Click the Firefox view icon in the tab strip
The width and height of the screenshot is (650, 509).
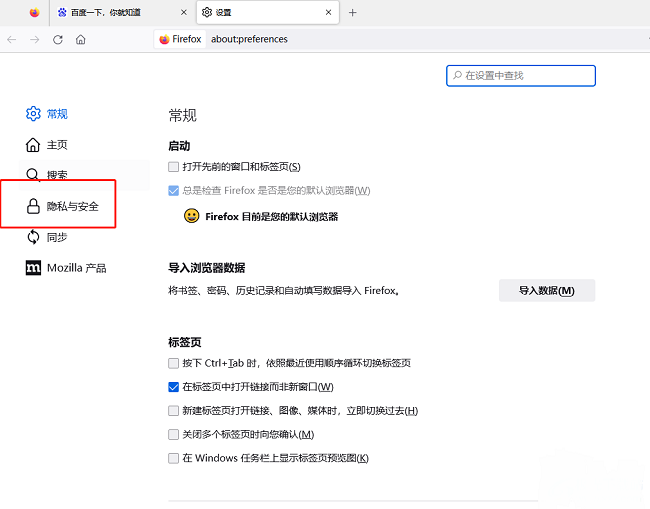pyautogui.click(x=34, y=12)
